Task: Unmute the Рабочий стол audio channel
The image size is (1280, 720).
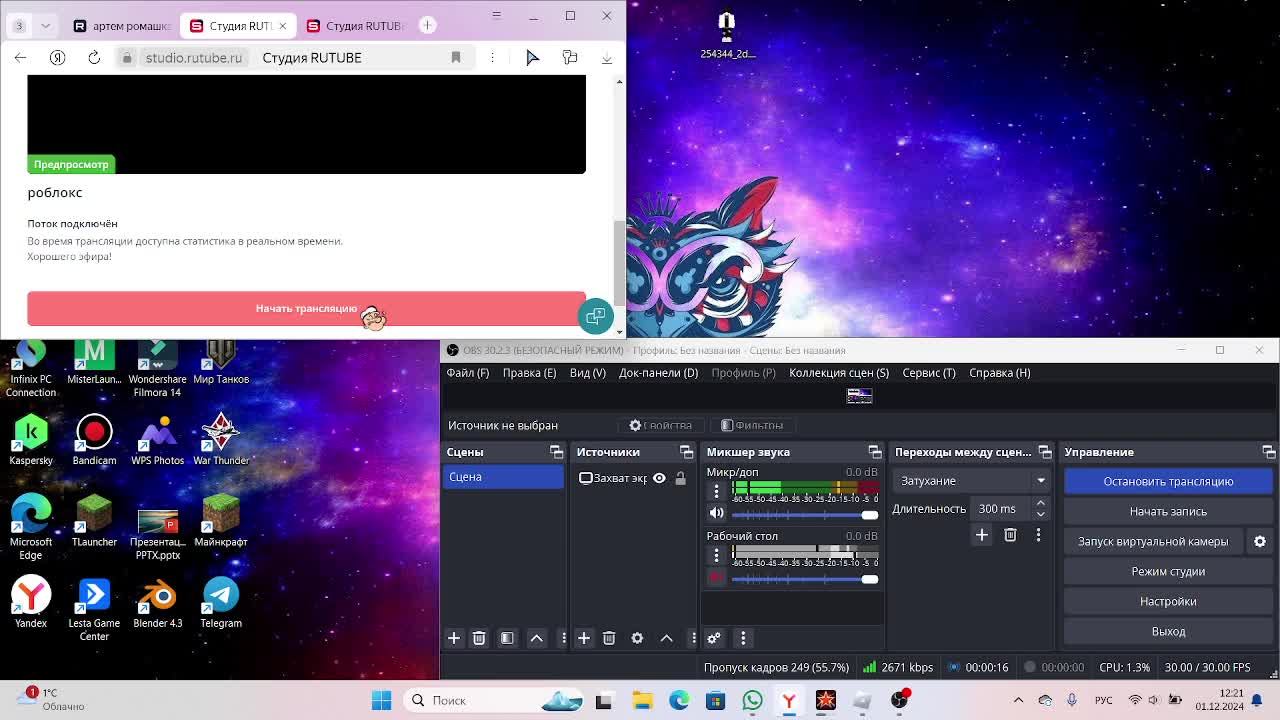Action: (x=716, y=577)
